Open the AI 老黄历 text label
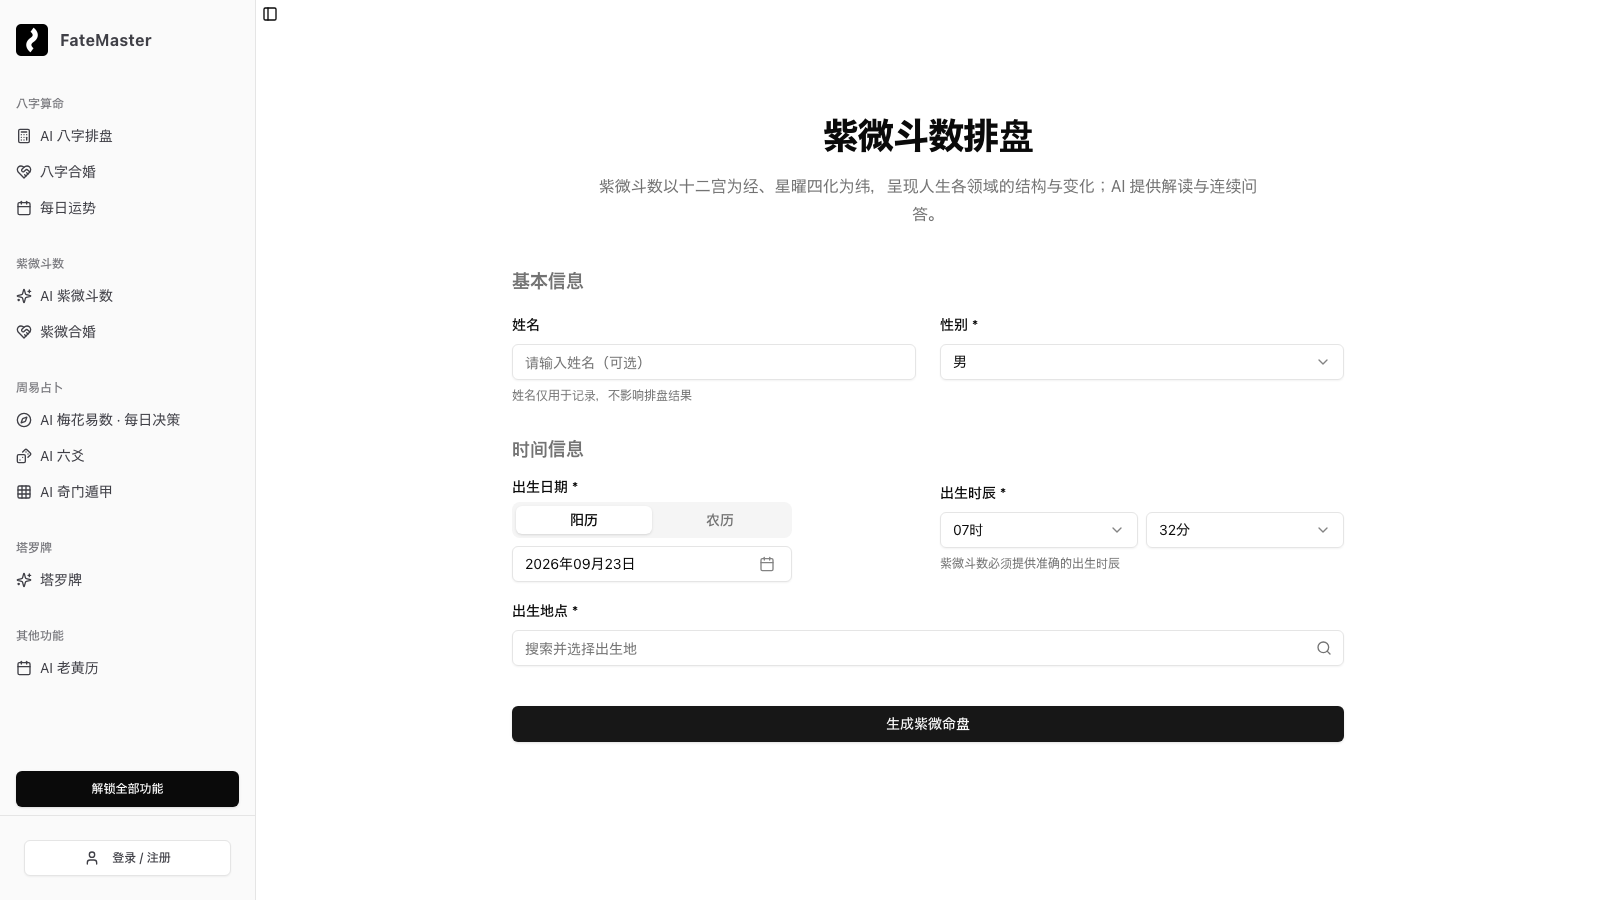Image resolution: width=1600 pixels, height=900 pixels. (x=69, y=668)
